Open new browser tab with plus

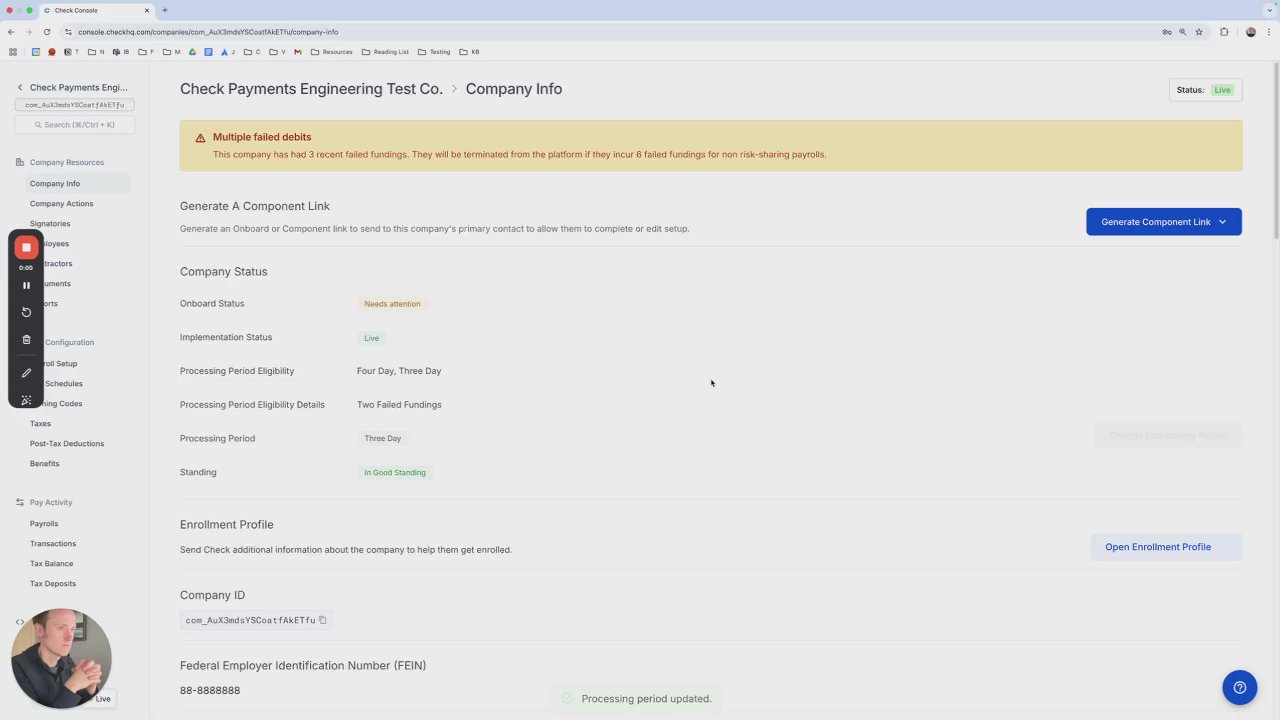(165, 10)
